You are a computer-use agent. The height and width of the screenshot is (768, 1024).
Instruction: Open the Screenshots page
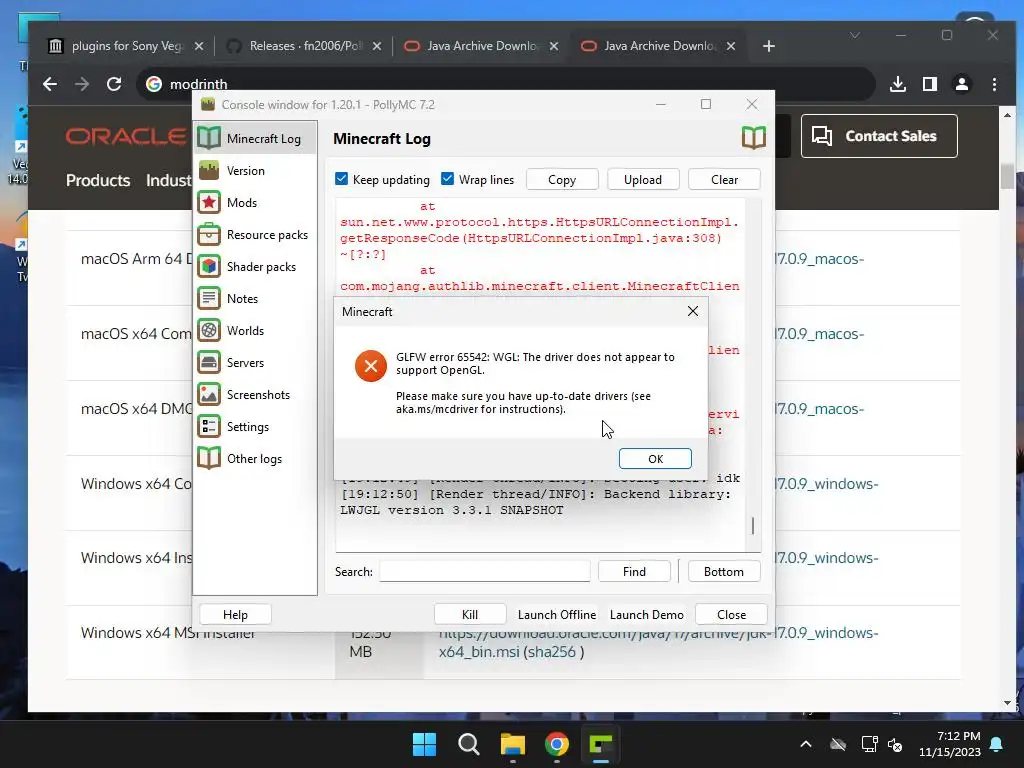(x=255, y=394)
